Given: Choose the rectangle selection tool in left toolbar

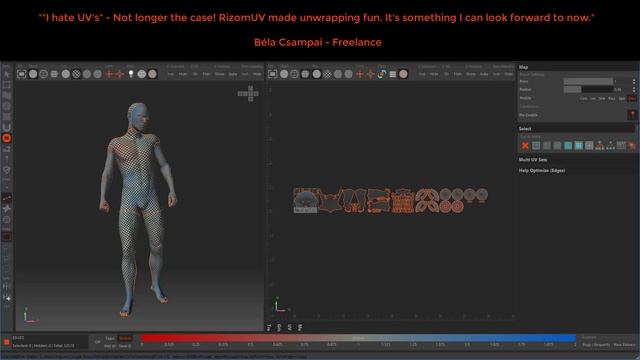Looking at the screenshot, I should (7, 85).
